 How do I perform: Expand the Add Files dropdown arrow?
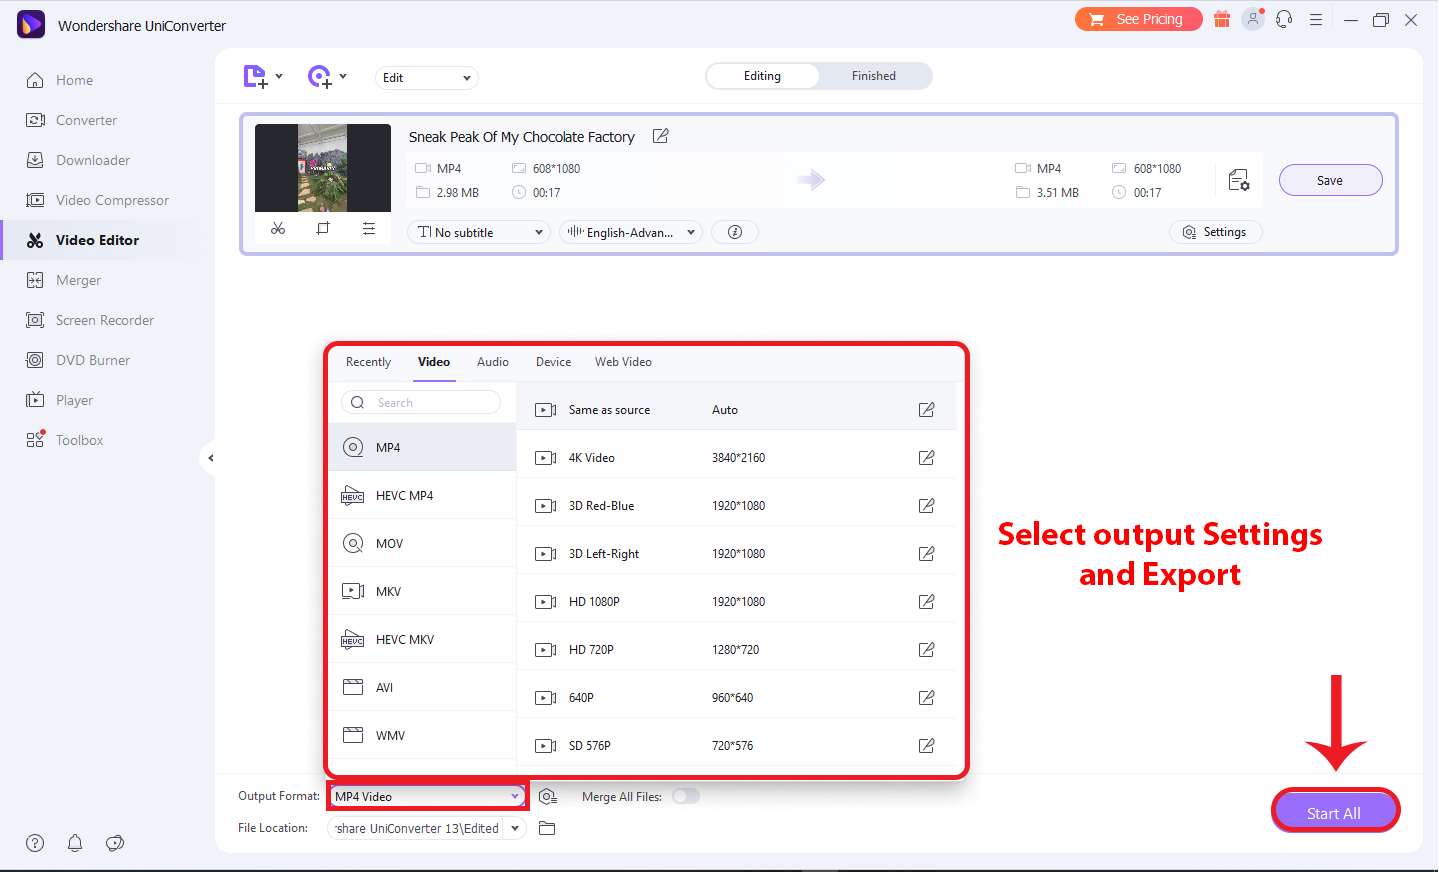279,76
